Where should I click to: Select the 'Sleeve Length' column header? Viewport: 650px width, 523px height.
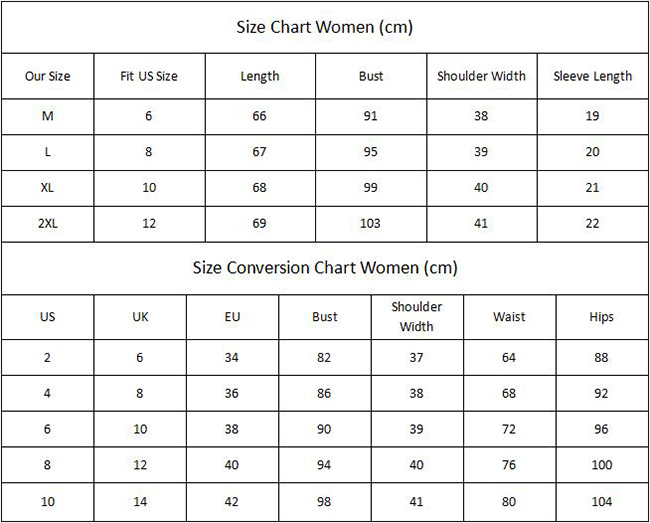[x=593, y=77]
